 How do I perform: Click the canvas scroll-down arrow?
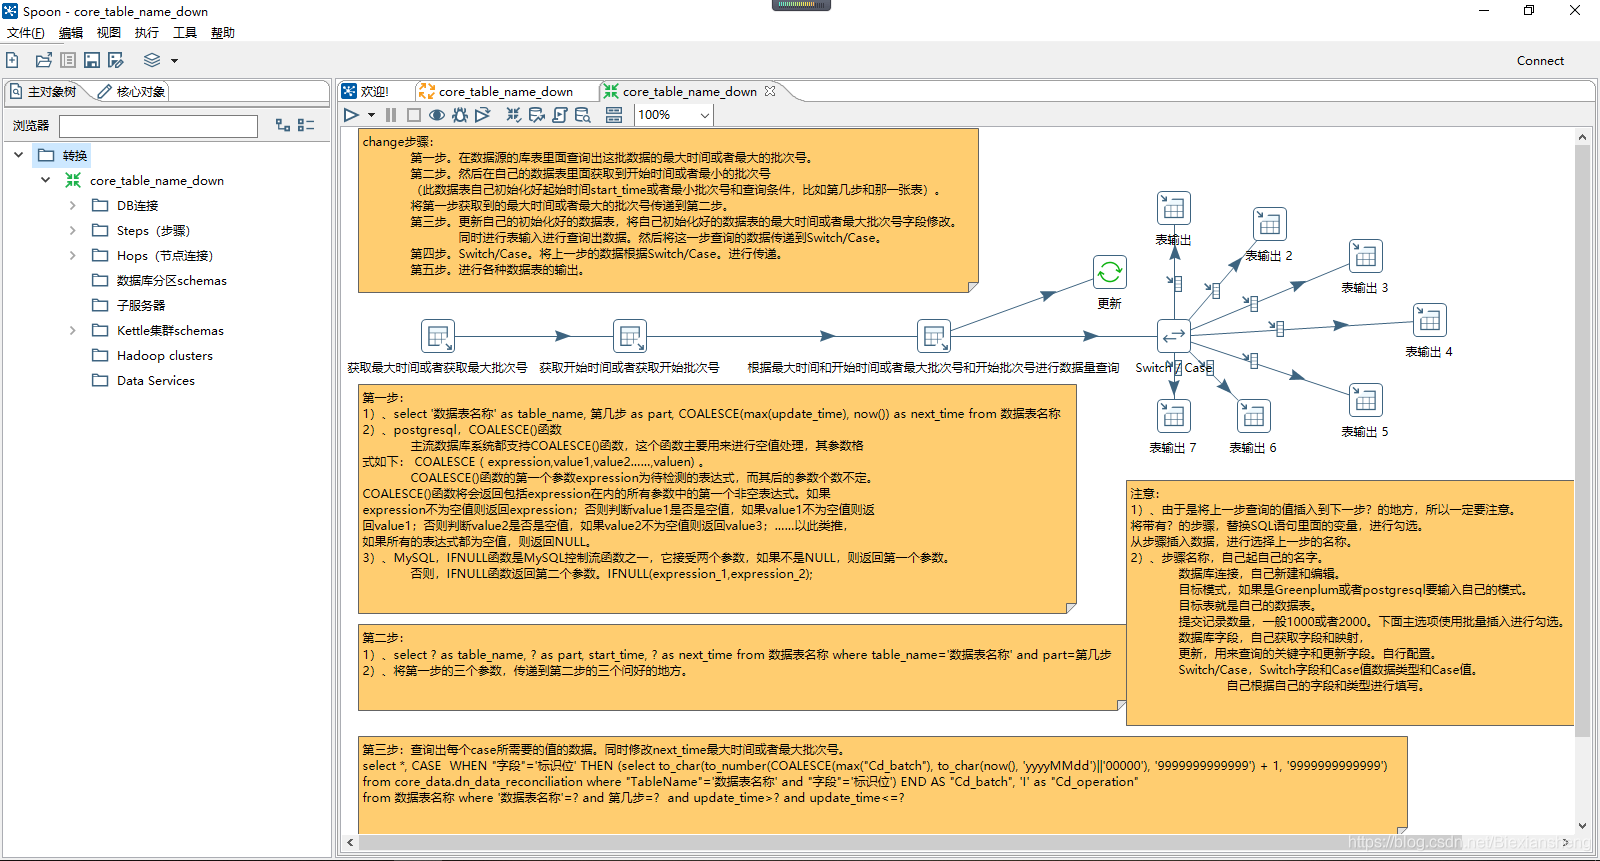(1582, 826)
